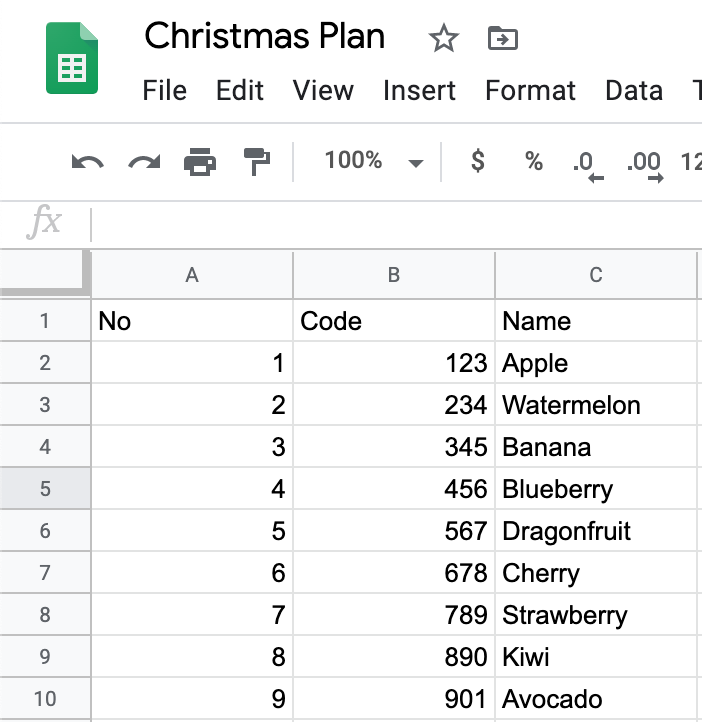Click the Undo arrow icon
702x722 pixels.
pyautogui.click(x=87, y=162)
